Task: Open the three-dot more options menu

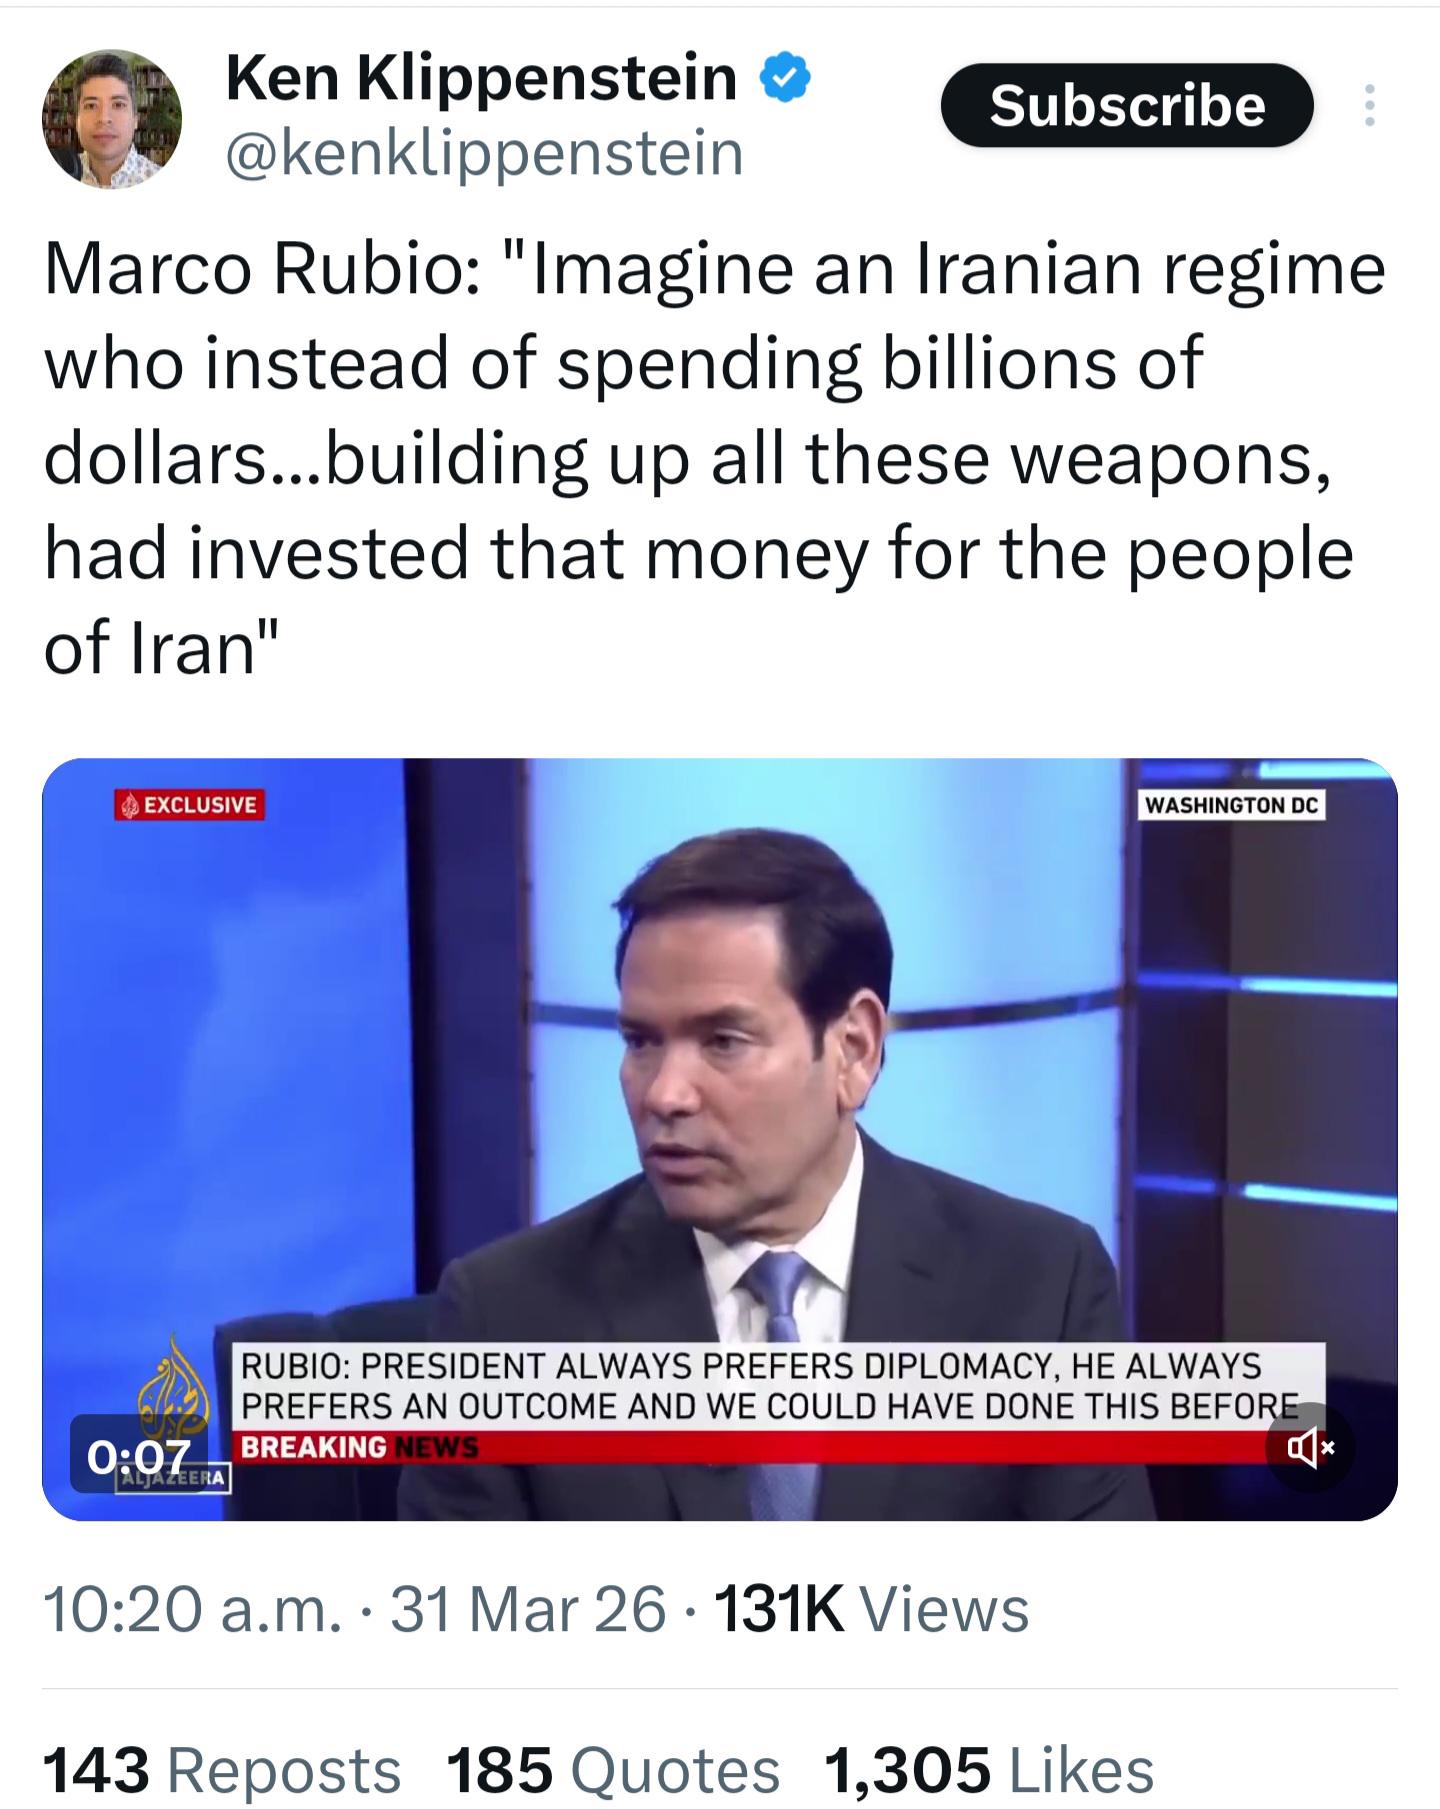Action: [x=1369, y=105]
